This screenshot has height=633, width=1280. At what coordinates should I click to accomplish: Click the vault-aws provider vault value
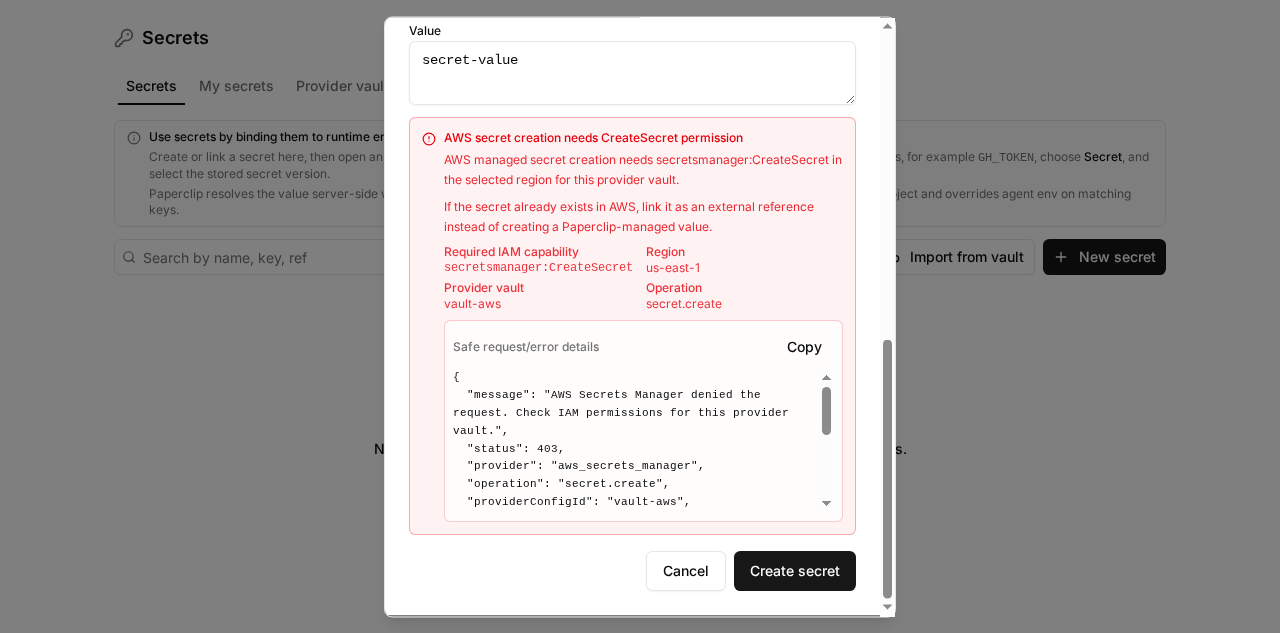[x=472, y=304]
